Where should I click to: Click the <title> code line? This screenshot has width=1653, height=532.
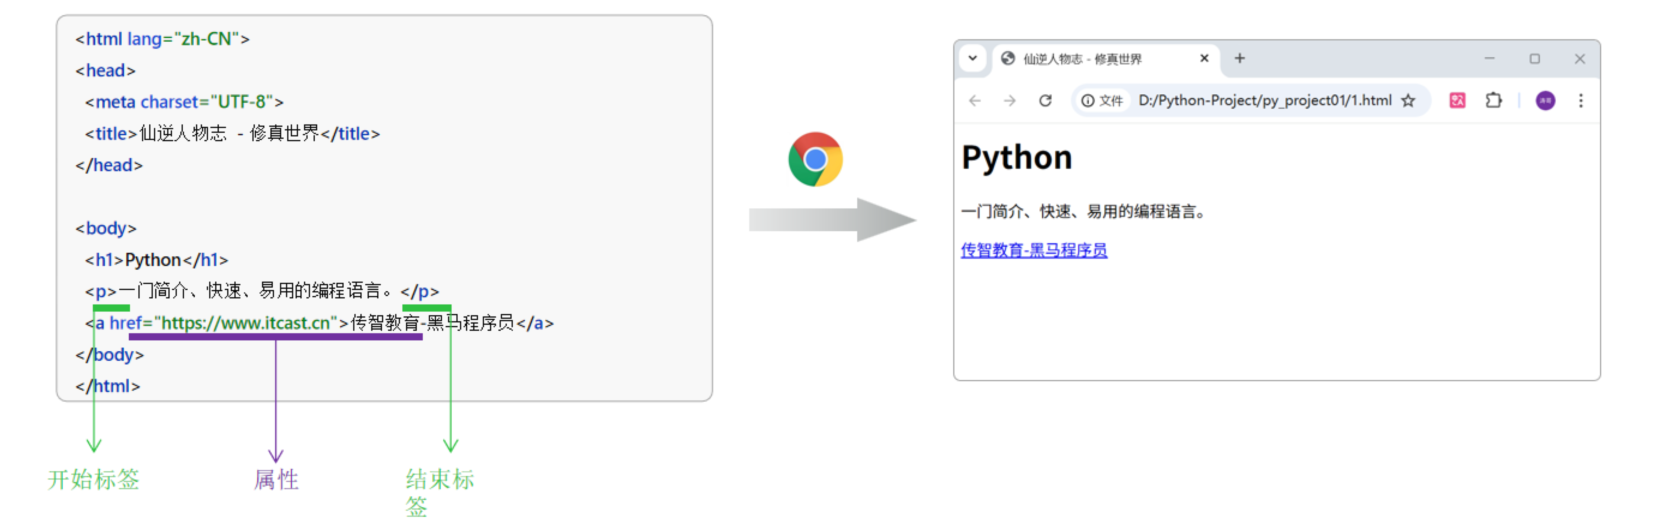tap(232, 133)
